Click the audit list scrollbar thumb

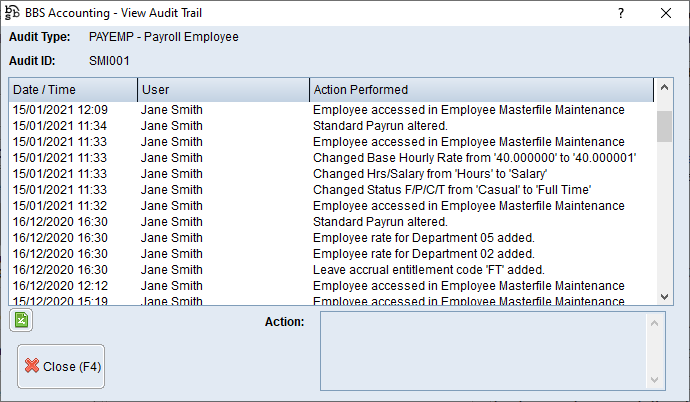pyautogui.click(x=664, y=127)
